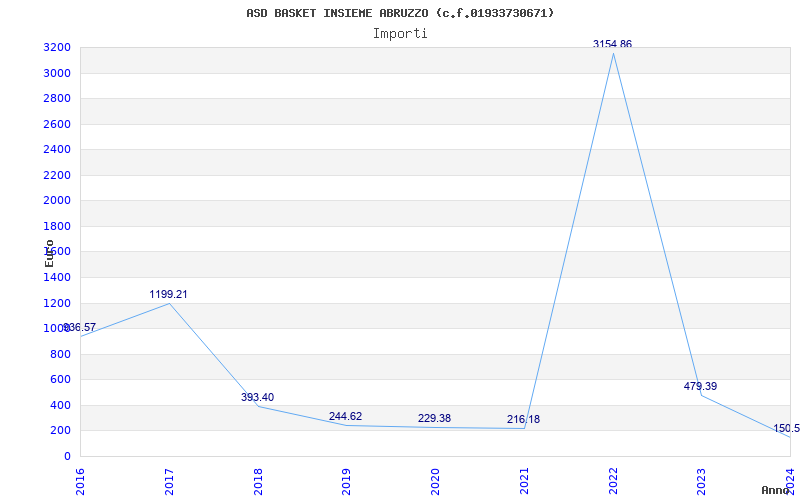
Task: Select x-axis year label 2022
Action: (613, 481)
